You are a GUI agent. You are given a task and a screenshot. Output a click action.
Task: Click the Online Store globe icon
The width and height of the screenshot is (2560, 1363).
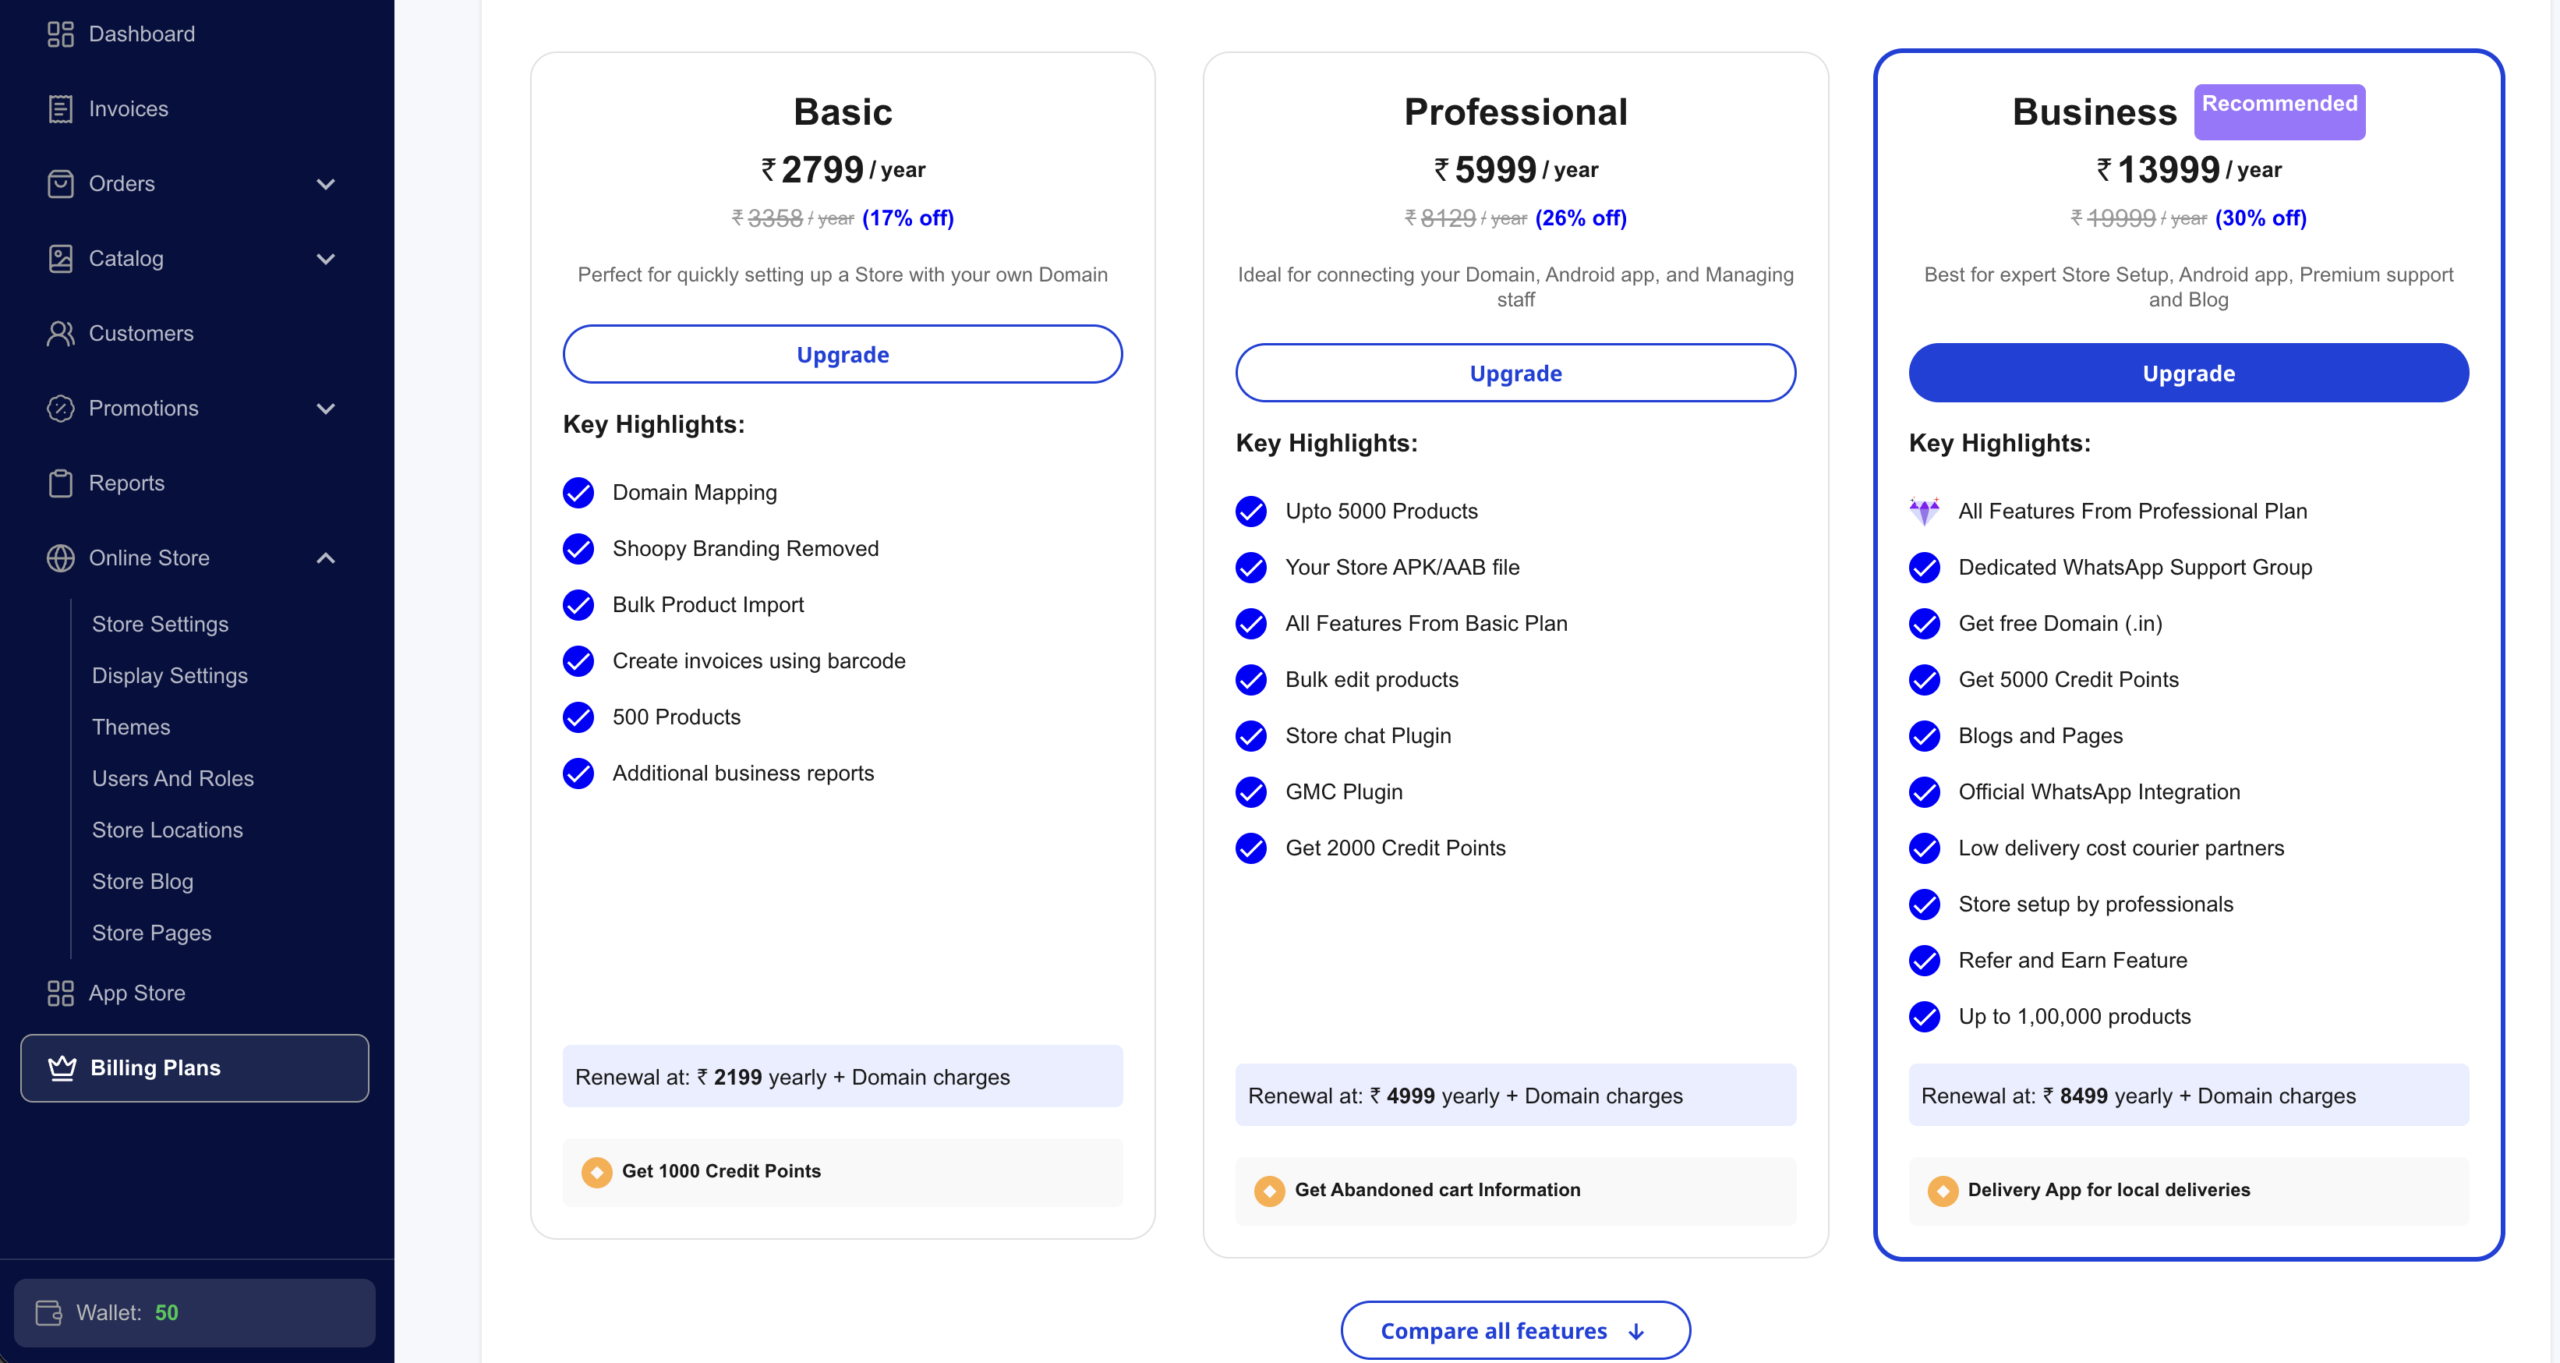(x=60, y=558)
